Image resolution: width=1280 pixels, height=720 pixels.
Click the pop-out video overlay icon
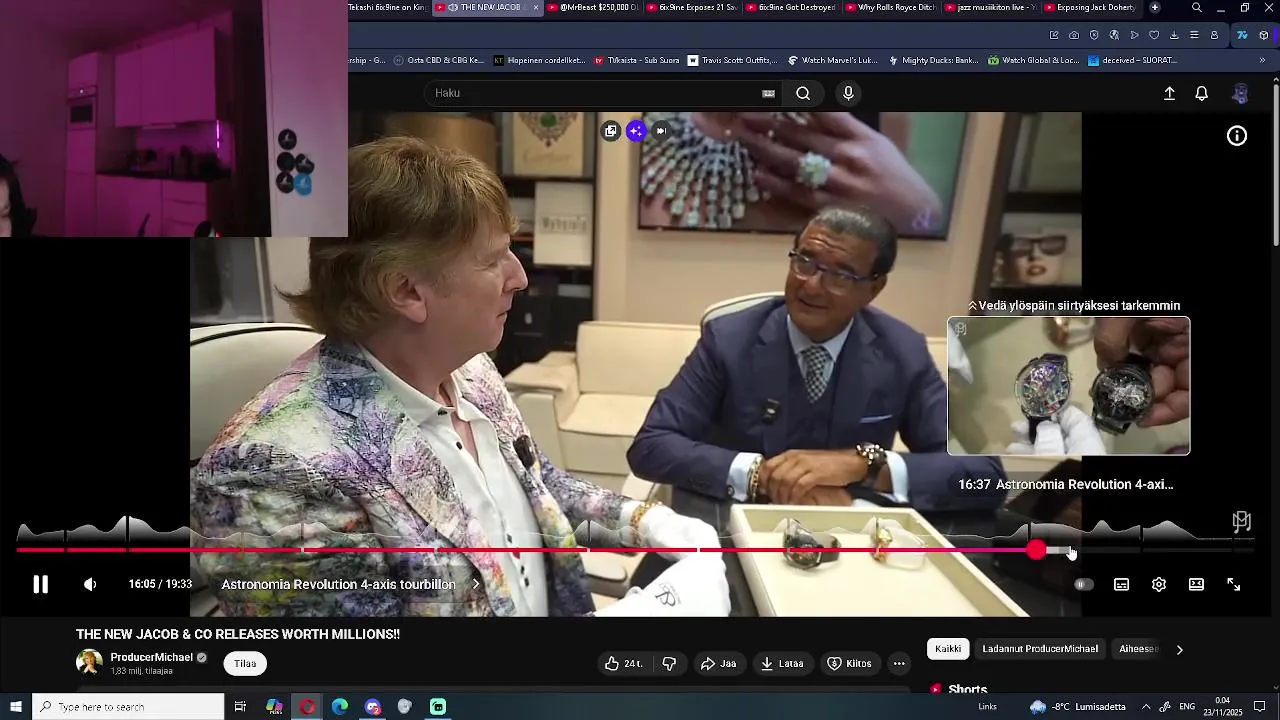click(611, 131)
